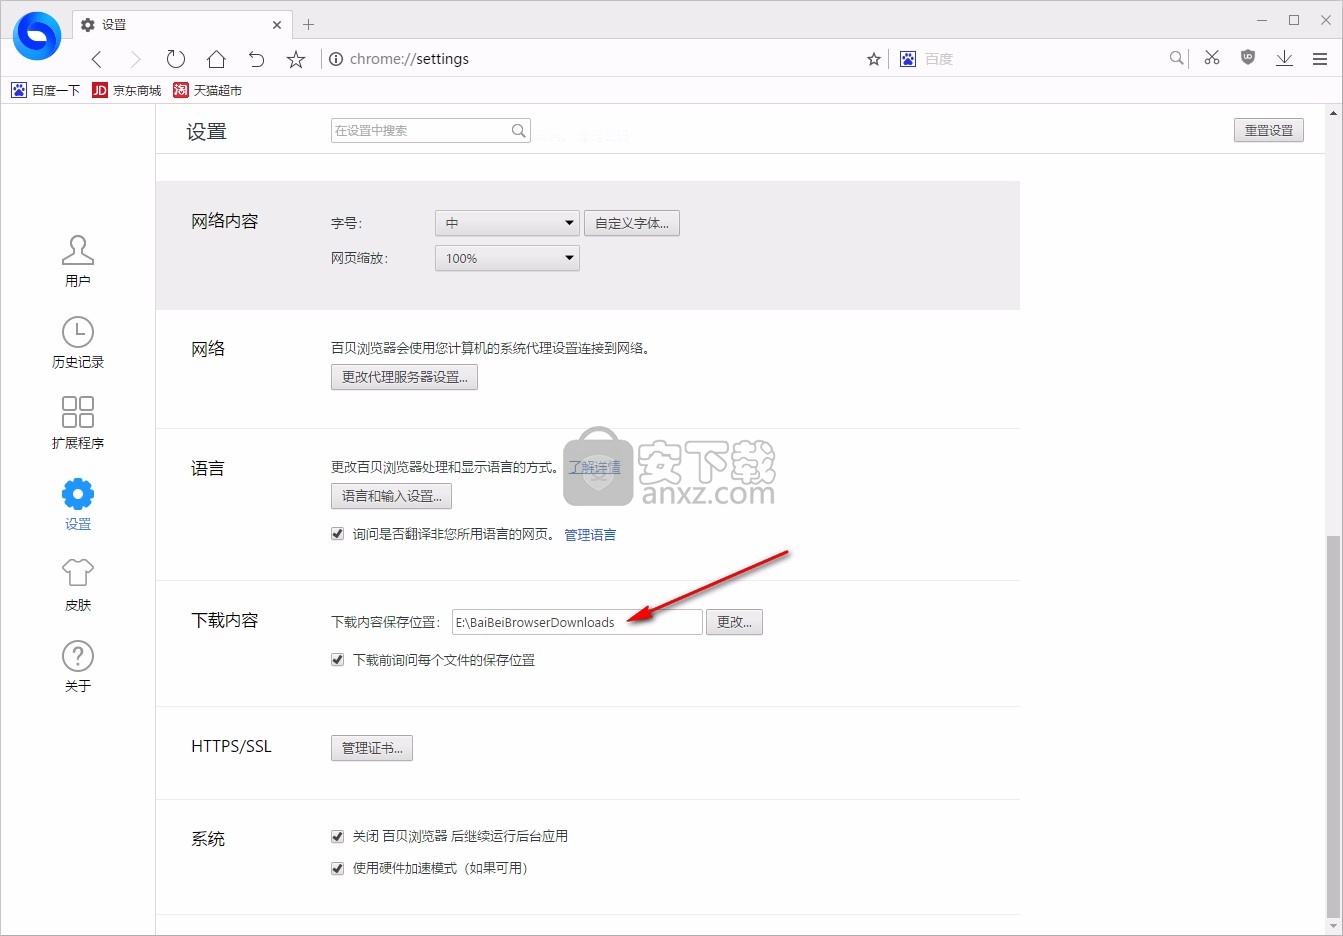Click the 下载内容 section heading
Viewport: 1343px width, 936px height.
[225, 620]
